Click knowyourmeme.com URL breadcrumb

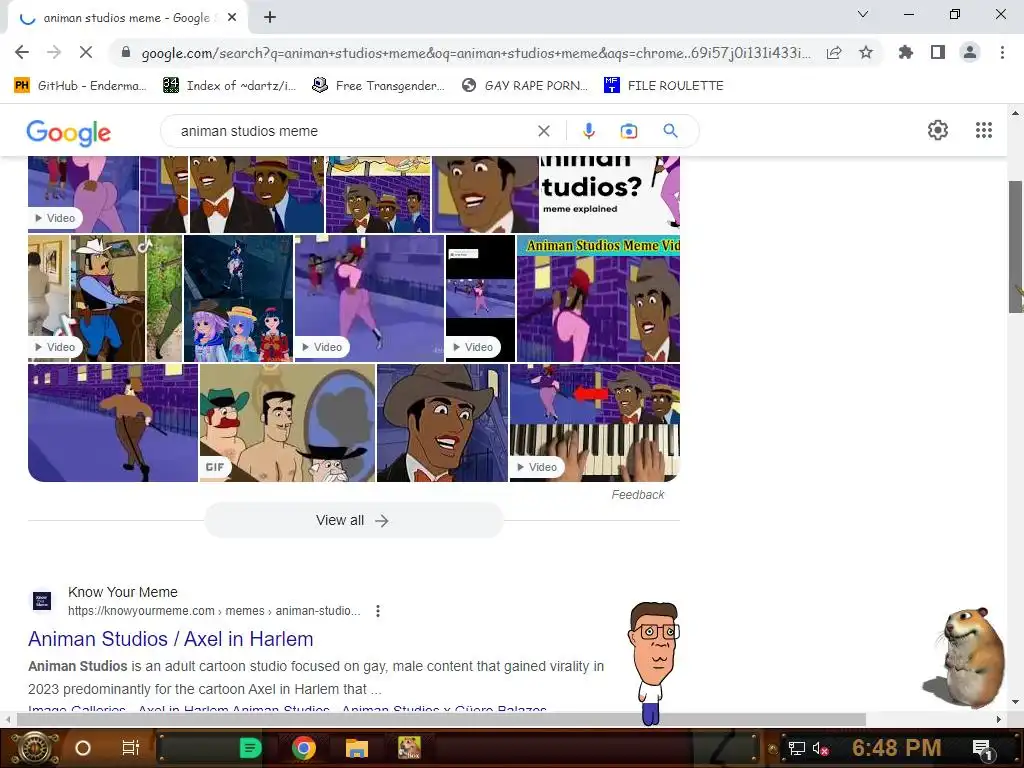click(214, 611)
